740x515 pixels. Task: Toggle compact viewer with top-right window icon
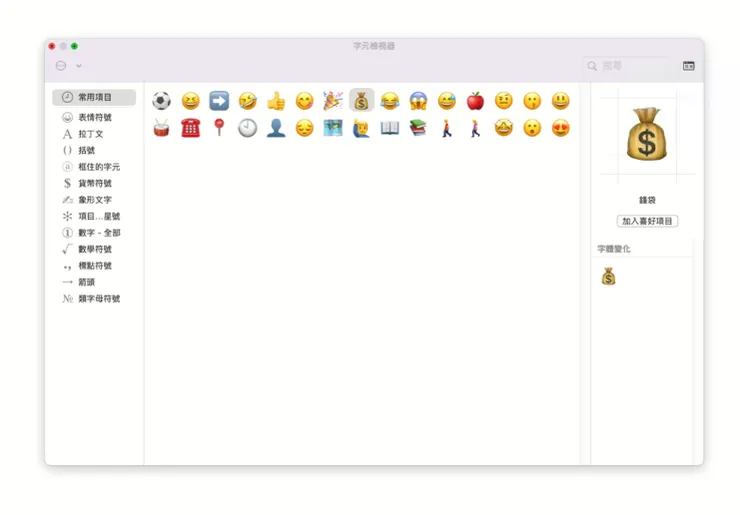[x=689, y=66]
